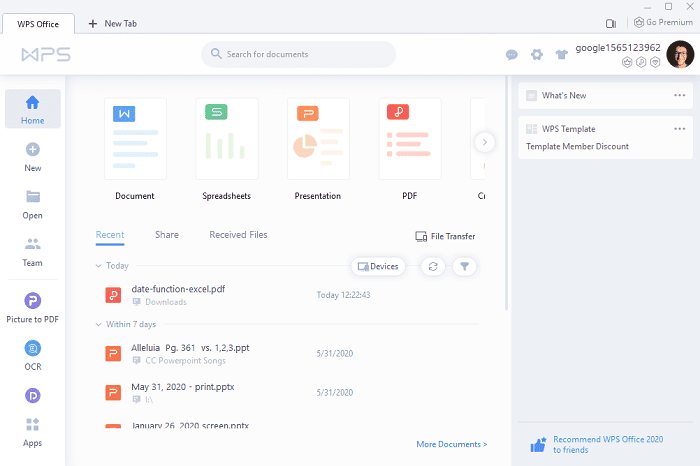Screen dimensions: 700x466
Task: Click the thumbs-up recommend icon
Action: [538, 445]
